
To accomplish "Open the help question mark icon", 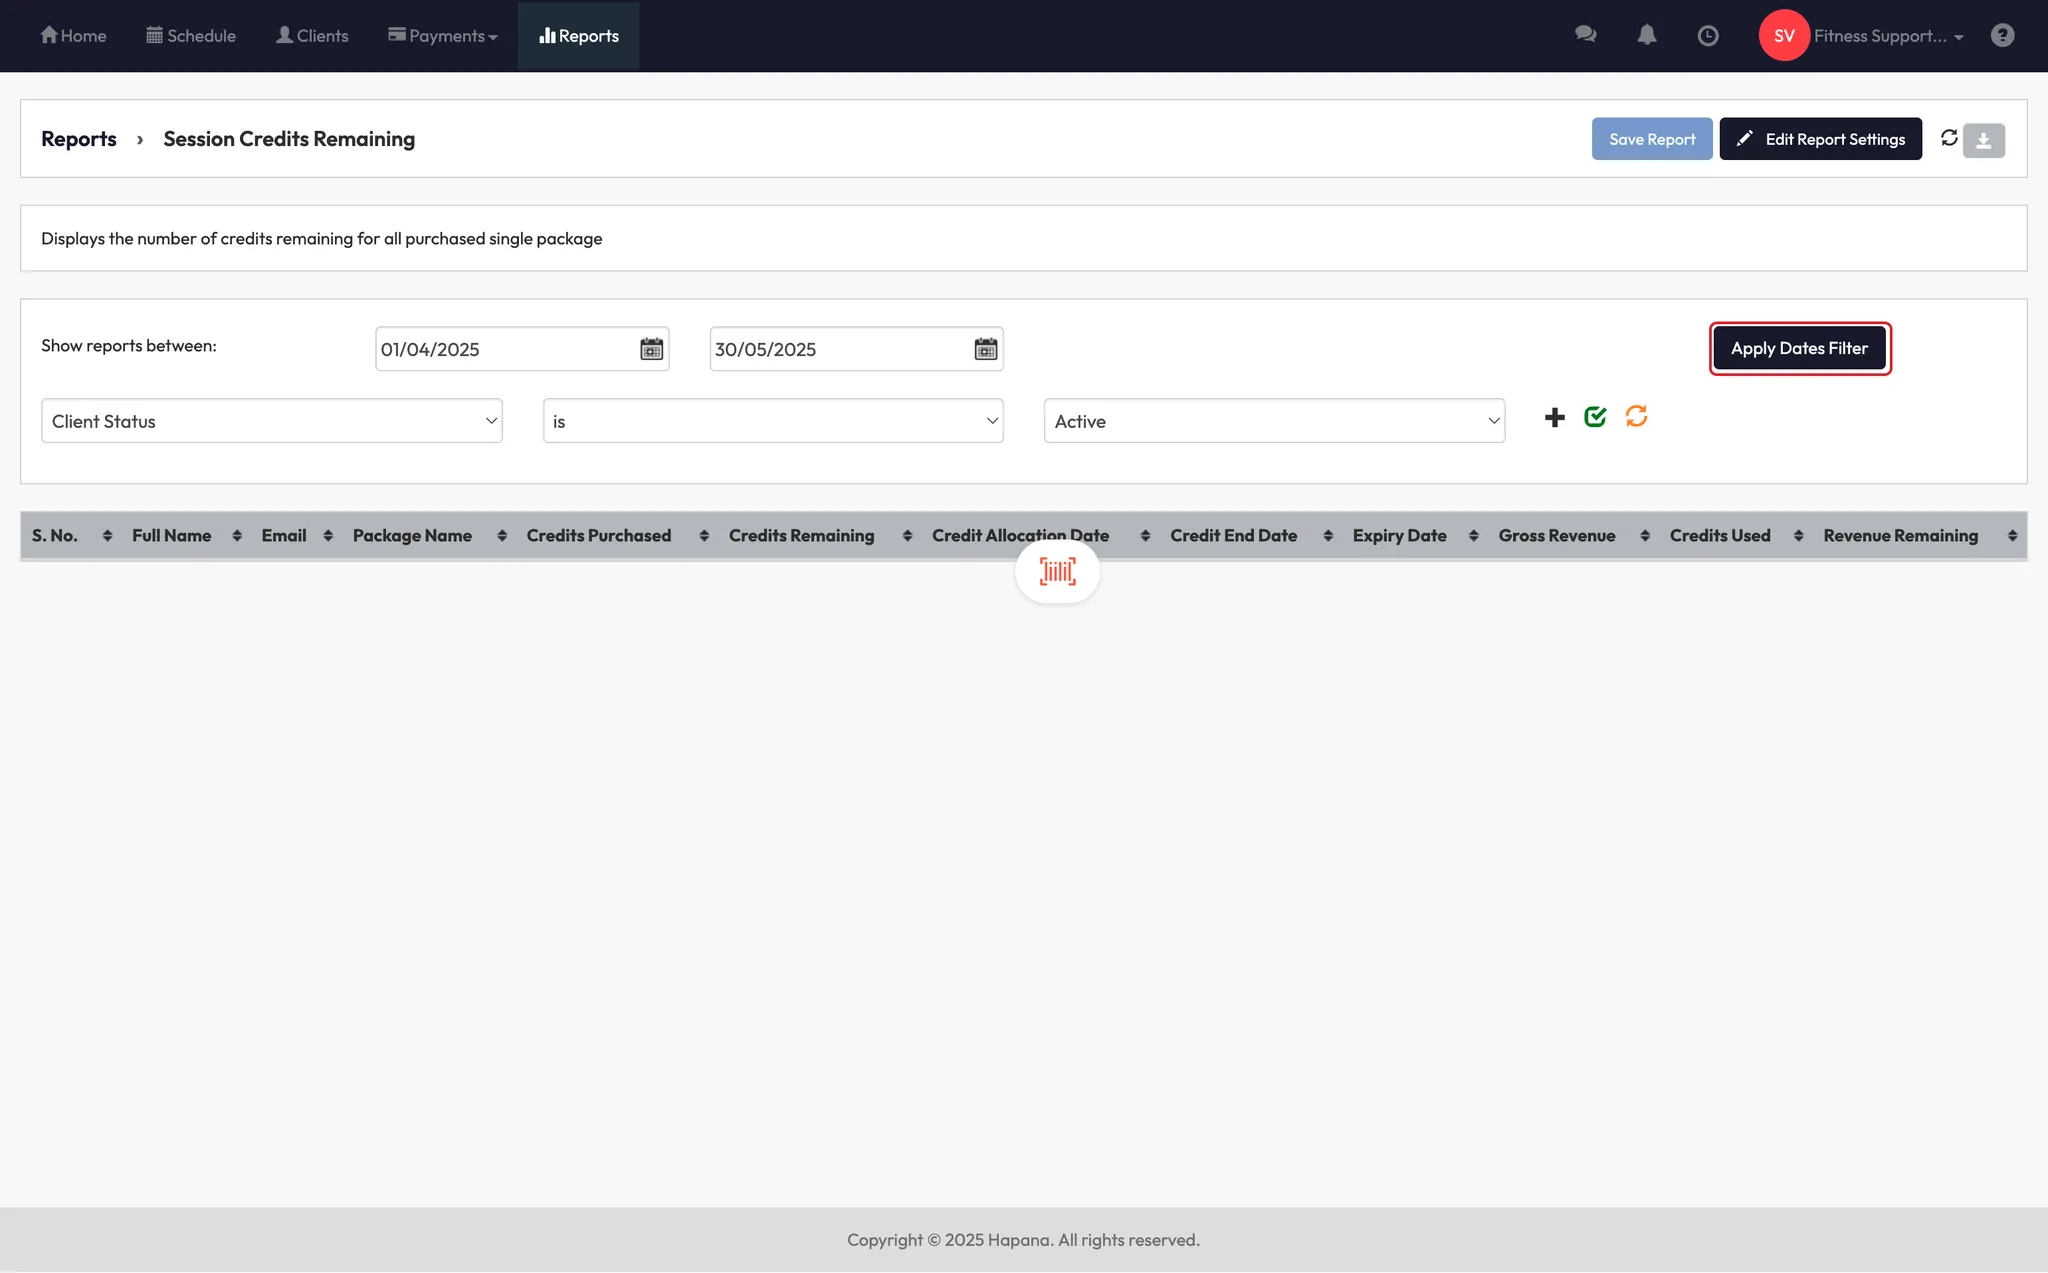I will pos(2002,36).
